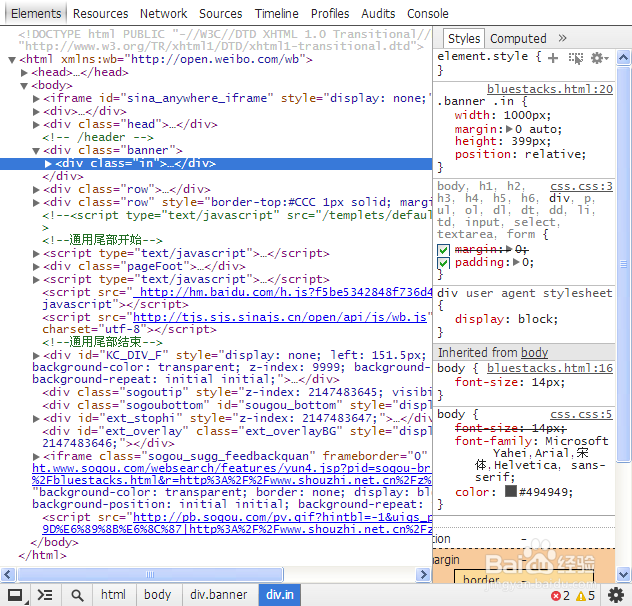The width and height of the screenshot is (632, 606).
Task: Click the horizontal scrollbar left arrow
Action: coord(8,574)
